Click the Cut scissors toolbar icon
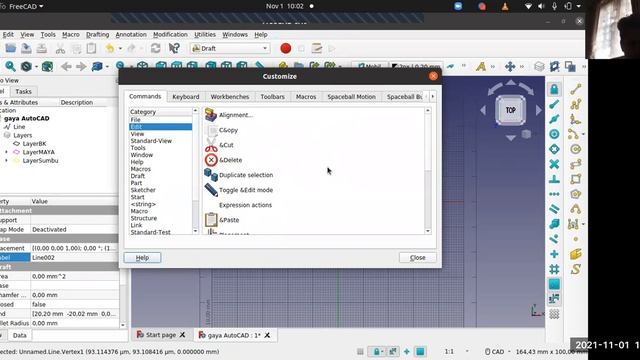 click(x=60, y=49)
